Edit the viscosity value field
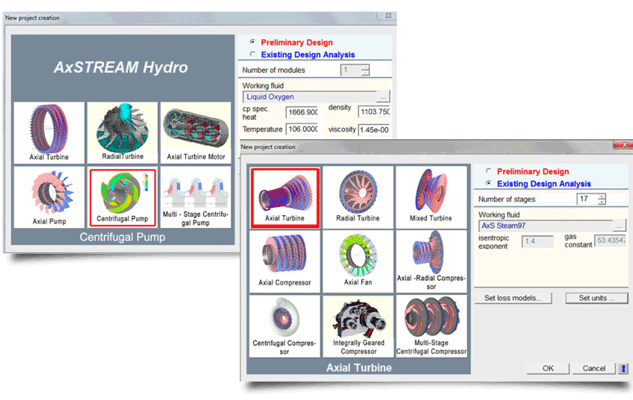The width and height of the screenshot is (633, 400). pyautogui.click(x=374, y=130)
